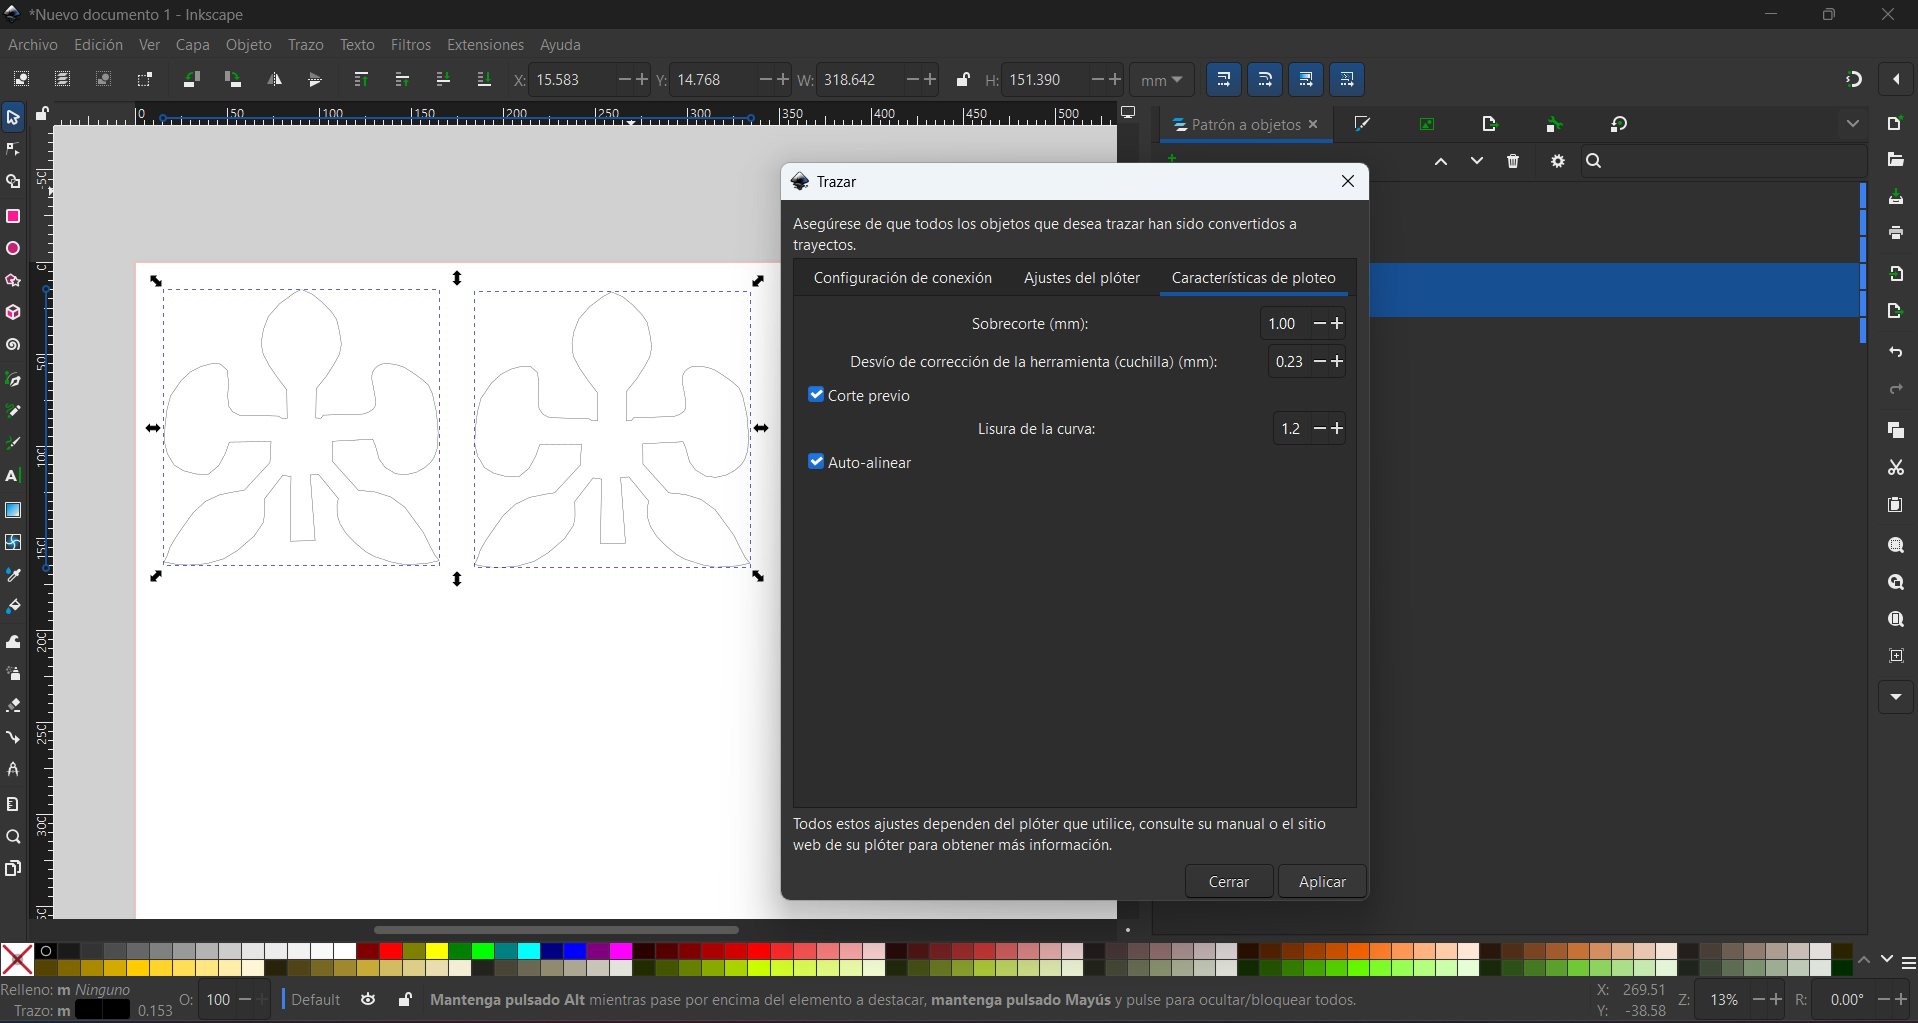This screenshot has height=1023, width=1918.
Task: Disable the Auto-alinear checkbox
Action: pos(816,462)
